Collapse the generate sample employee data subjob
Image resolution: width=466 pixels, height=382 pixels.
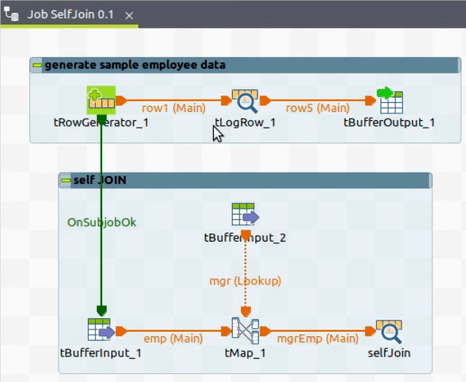37,65
